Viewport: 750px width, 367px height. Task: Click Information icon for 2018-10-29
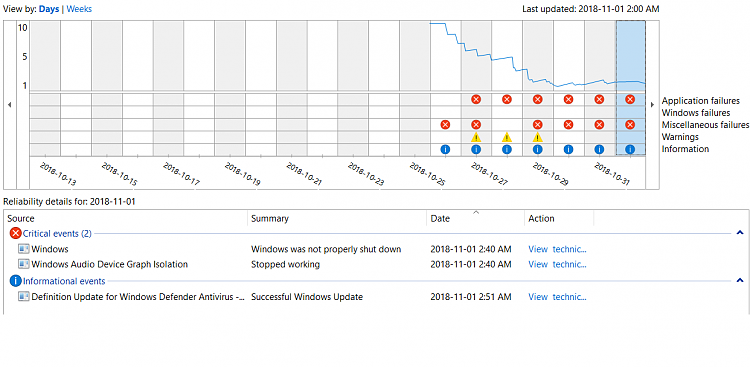538,149
